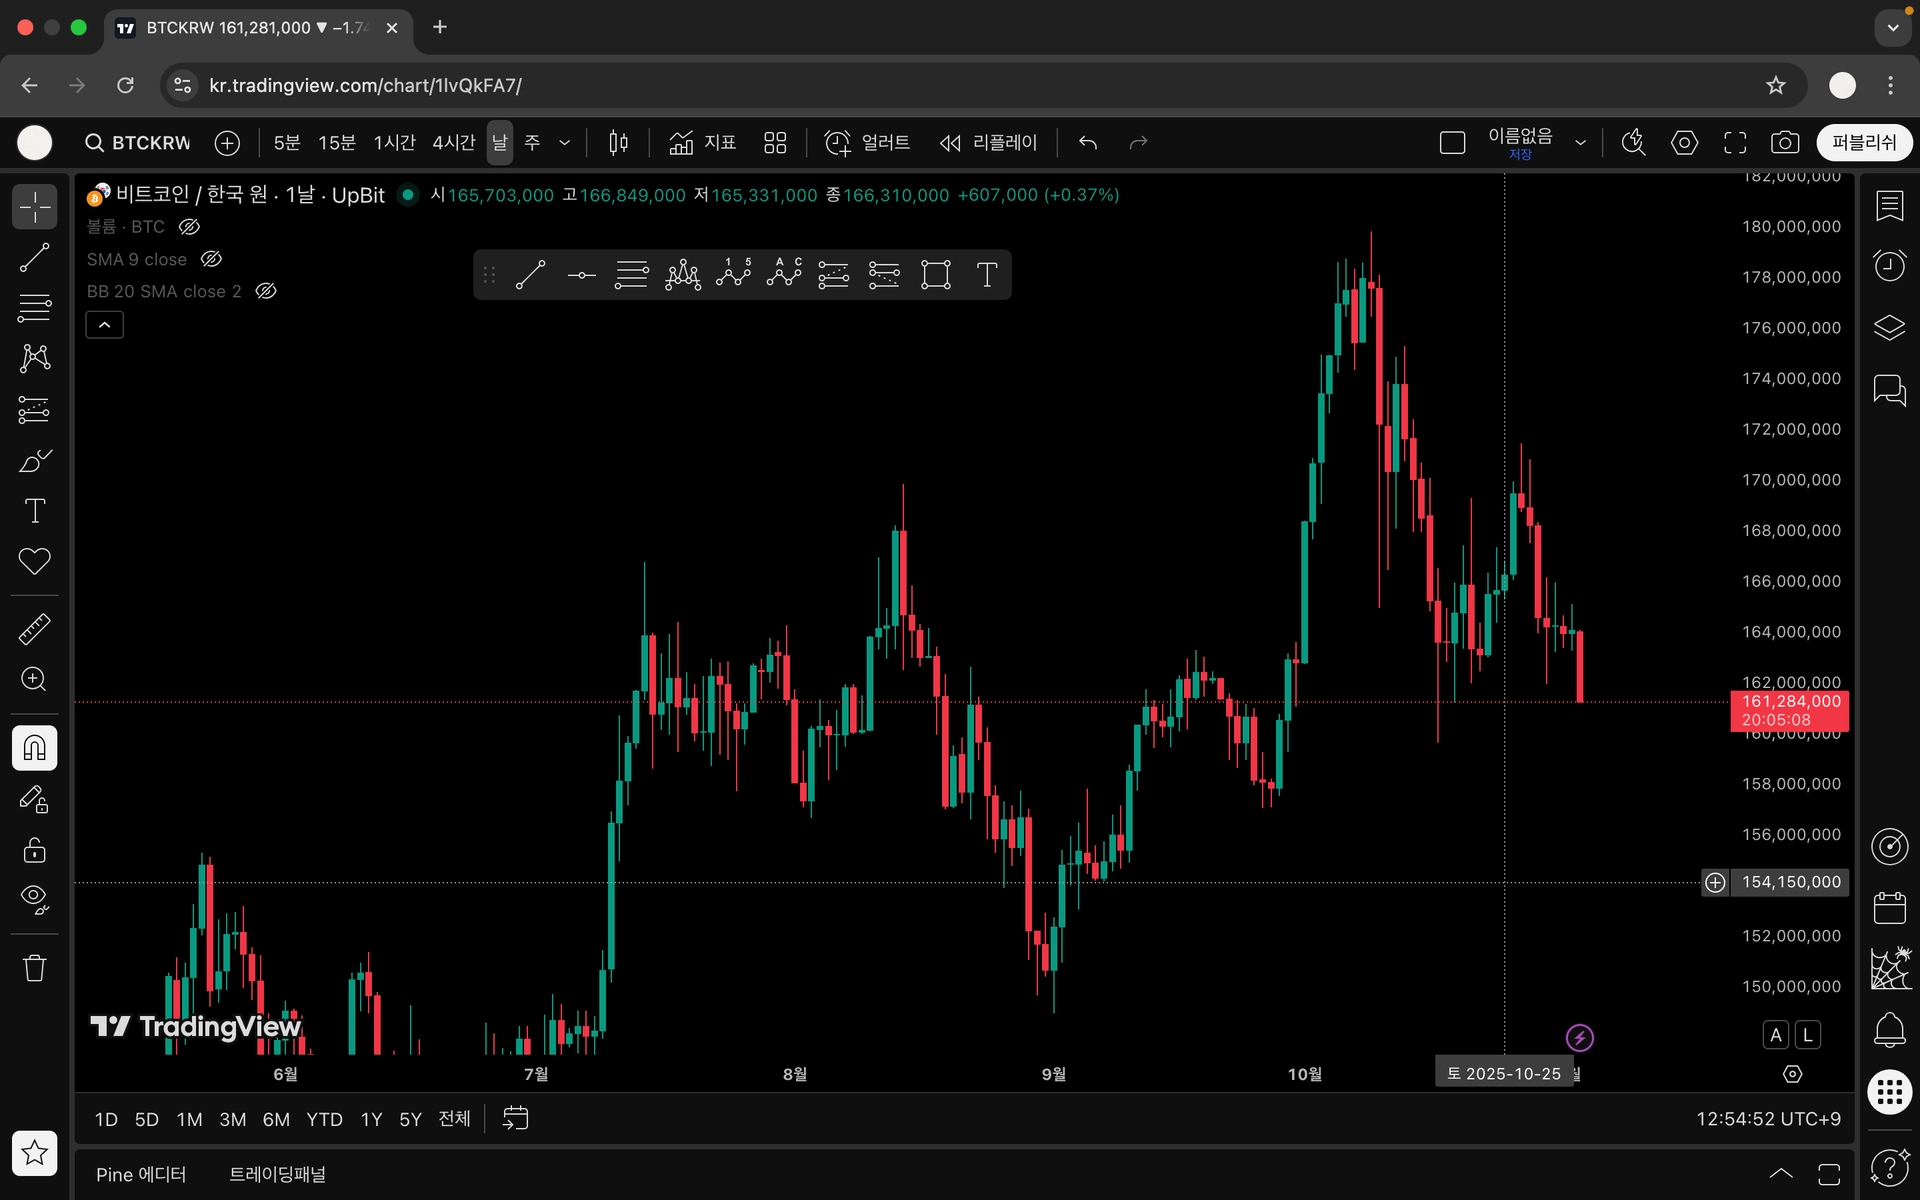Open the 트레이딩패널 tab

[x=277, y=1174]
